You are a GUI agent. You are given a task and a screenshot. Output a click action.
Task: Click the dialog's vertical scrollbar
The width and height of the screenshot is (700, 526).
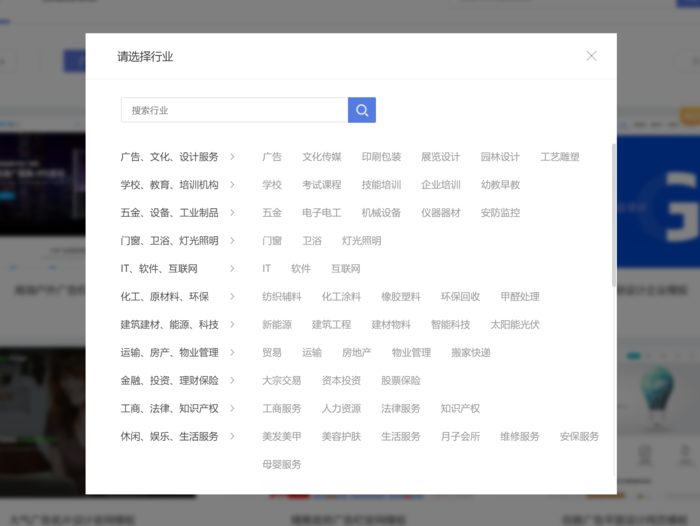coord(614,215)
